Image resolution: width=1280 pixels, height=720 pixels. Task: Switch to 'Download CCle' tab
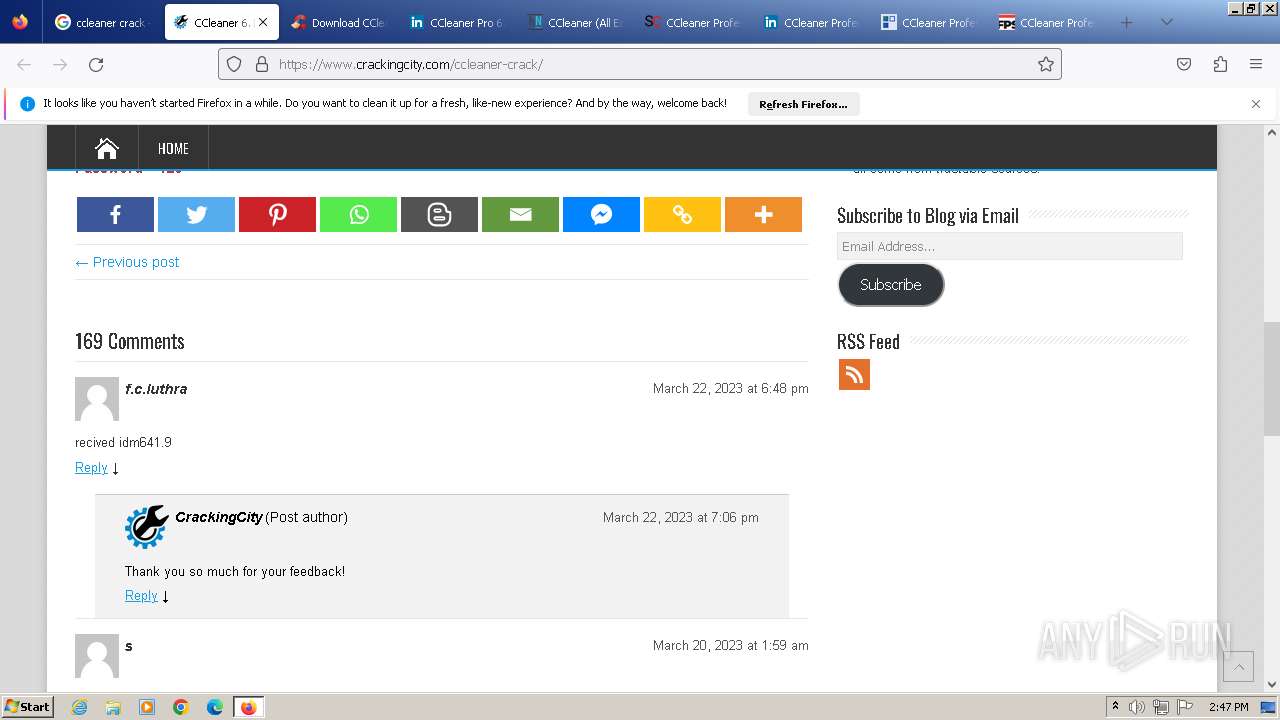pyautogui.click(x=338, y=22)
